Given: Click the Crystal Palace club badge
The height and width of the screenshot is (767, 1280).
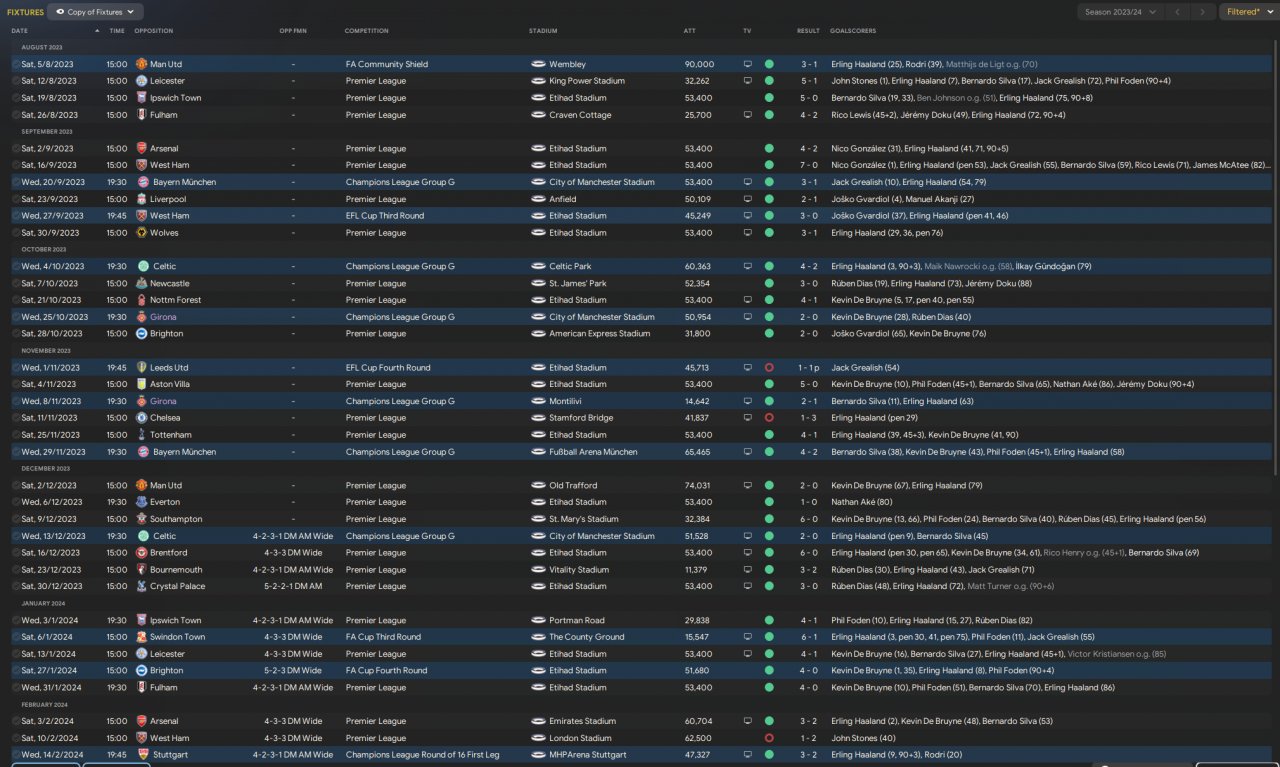Looking at the screenshot, I should point(142,586).
